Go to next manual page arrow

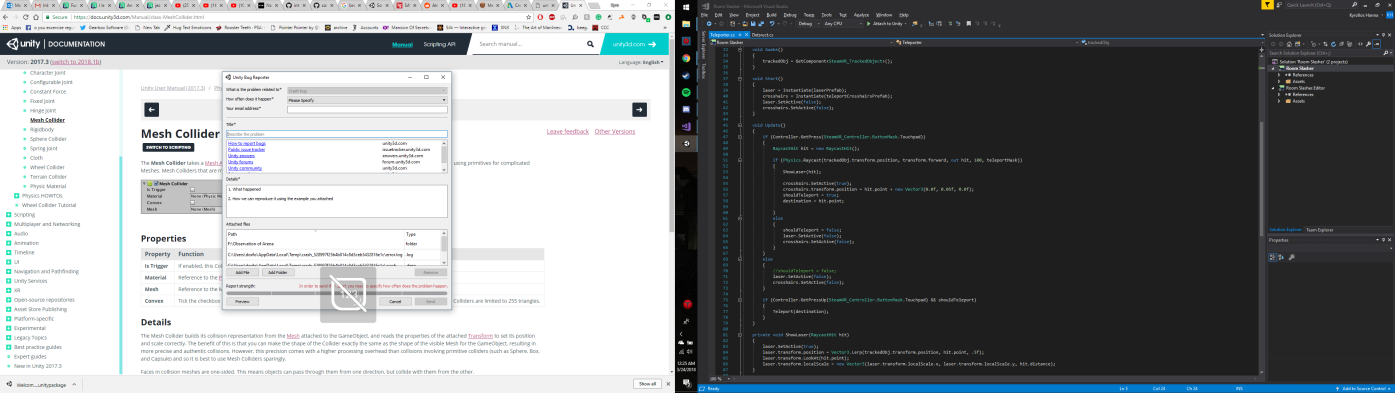click(639, 109)
